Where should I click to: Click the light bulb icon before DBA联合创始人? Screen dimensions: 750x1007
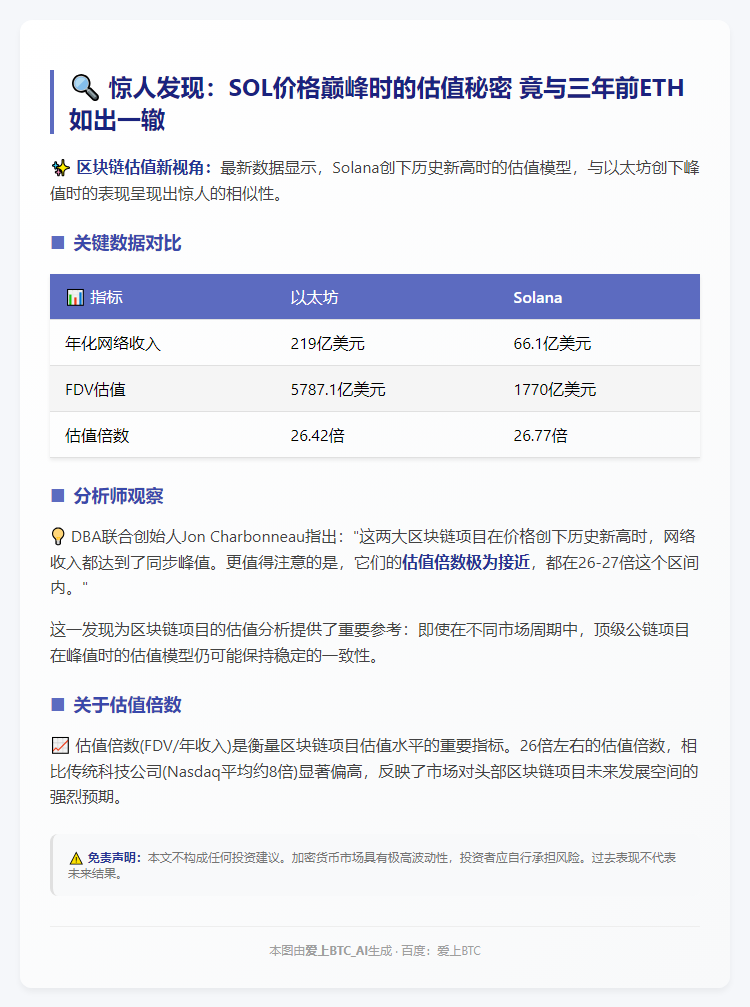[x=58, y=537]
